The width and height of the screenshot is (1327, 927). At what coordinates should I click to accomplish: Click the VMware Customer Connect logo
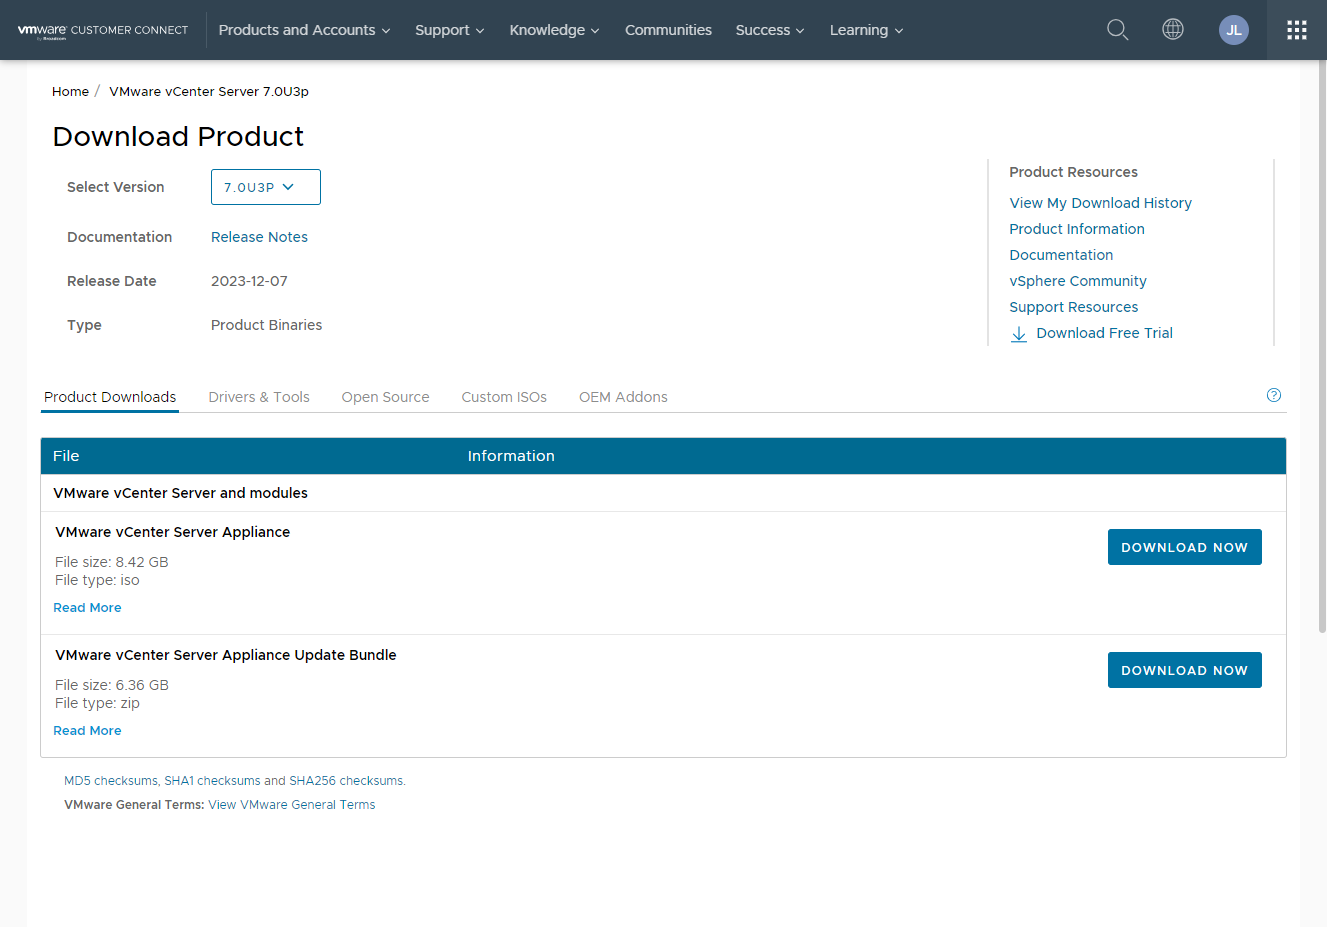point(103,31)
